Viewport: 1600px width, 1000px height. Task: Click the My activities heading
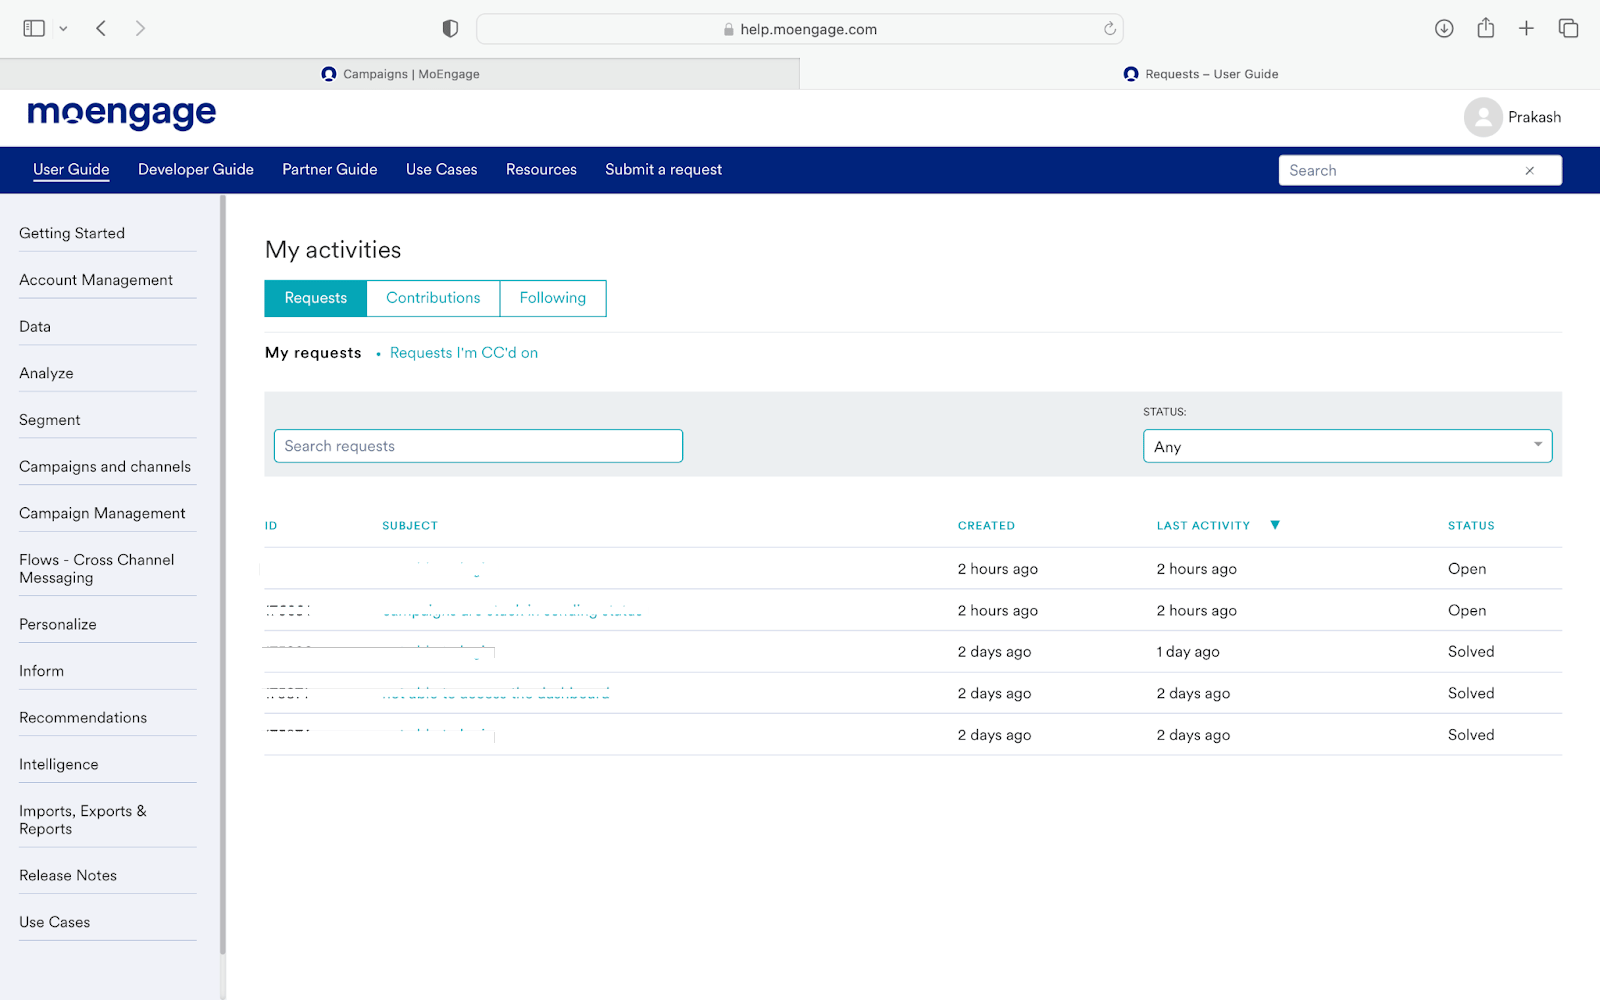(333, 250)
